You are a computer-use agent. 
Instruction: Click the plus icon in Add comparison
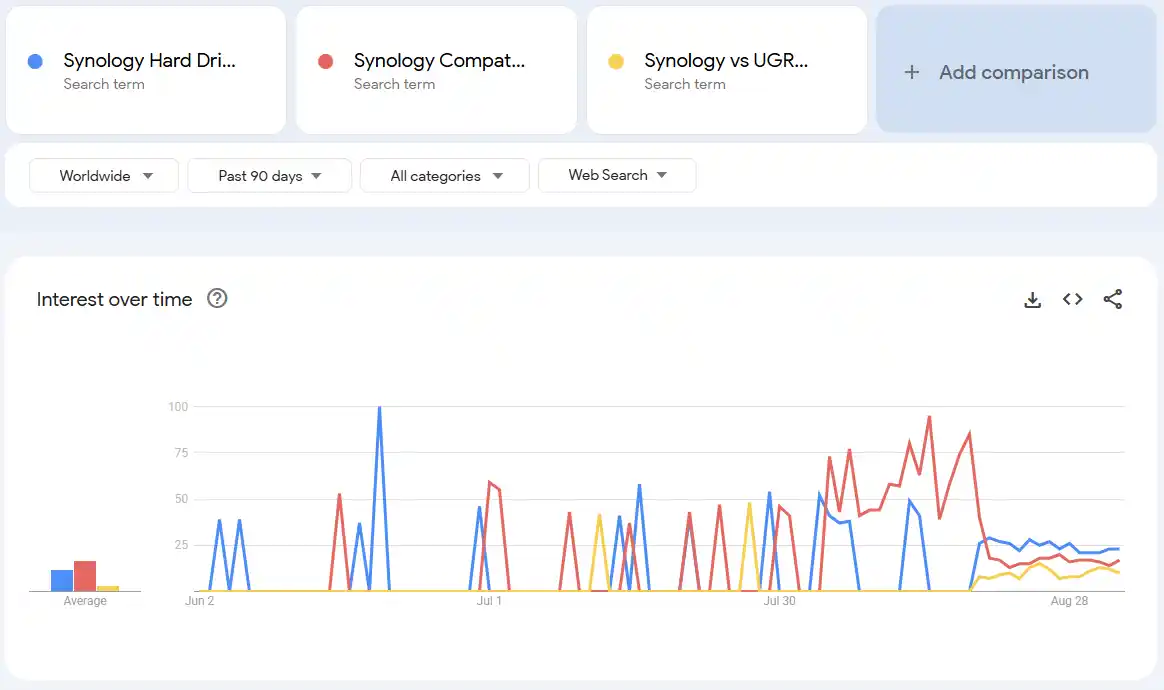912,72
